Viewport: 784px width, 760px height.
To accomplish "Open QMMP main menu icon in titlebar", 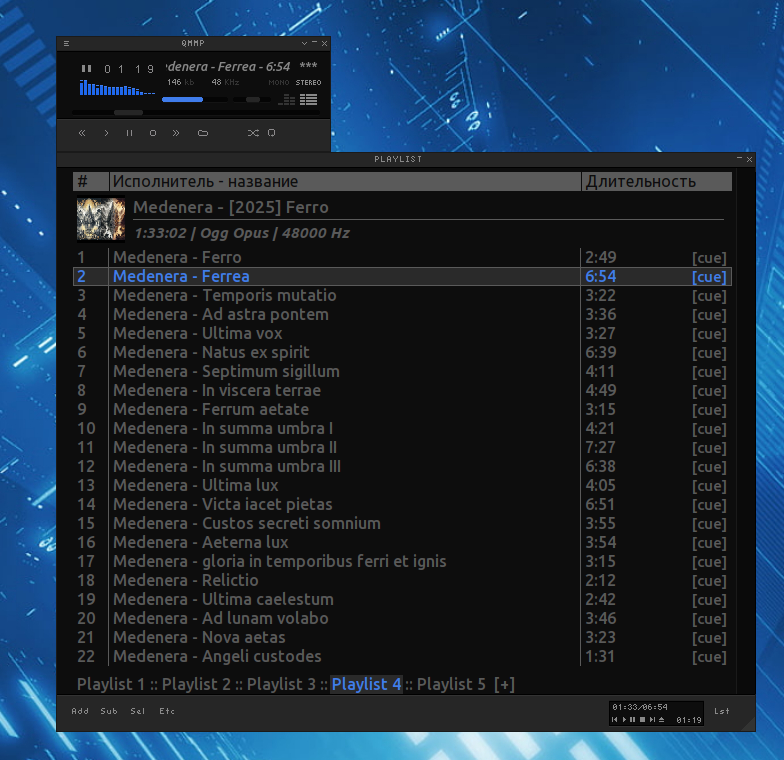I will [66, 44].
